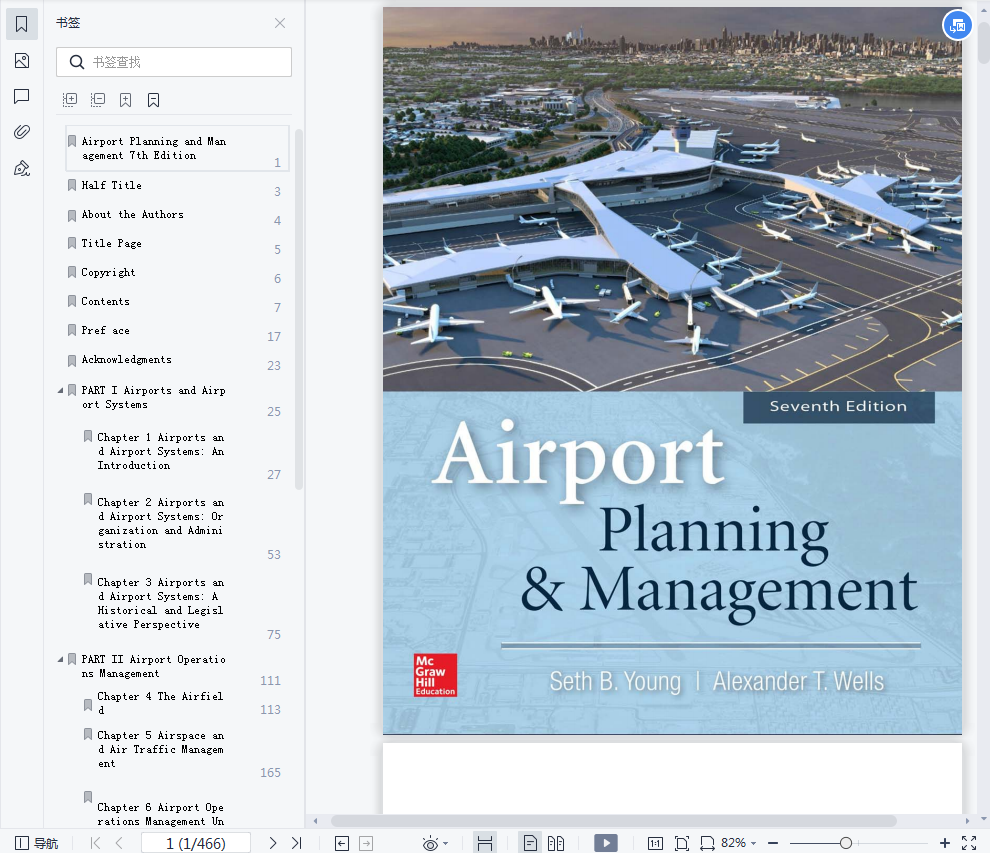Screen dimensions: 990x853
Task: Zoom in with the plus button
Action: pos(945,843)
